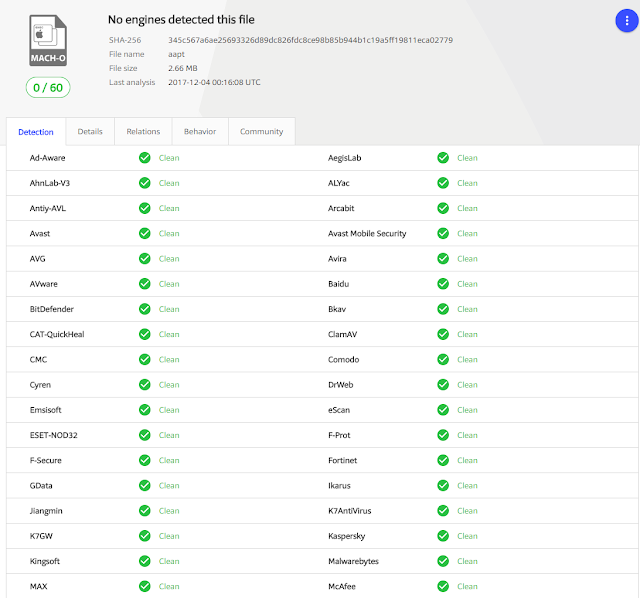This screenshot has height=598, width=640.
Task: Click the green check icon for Avast
Action: point(144,233)
